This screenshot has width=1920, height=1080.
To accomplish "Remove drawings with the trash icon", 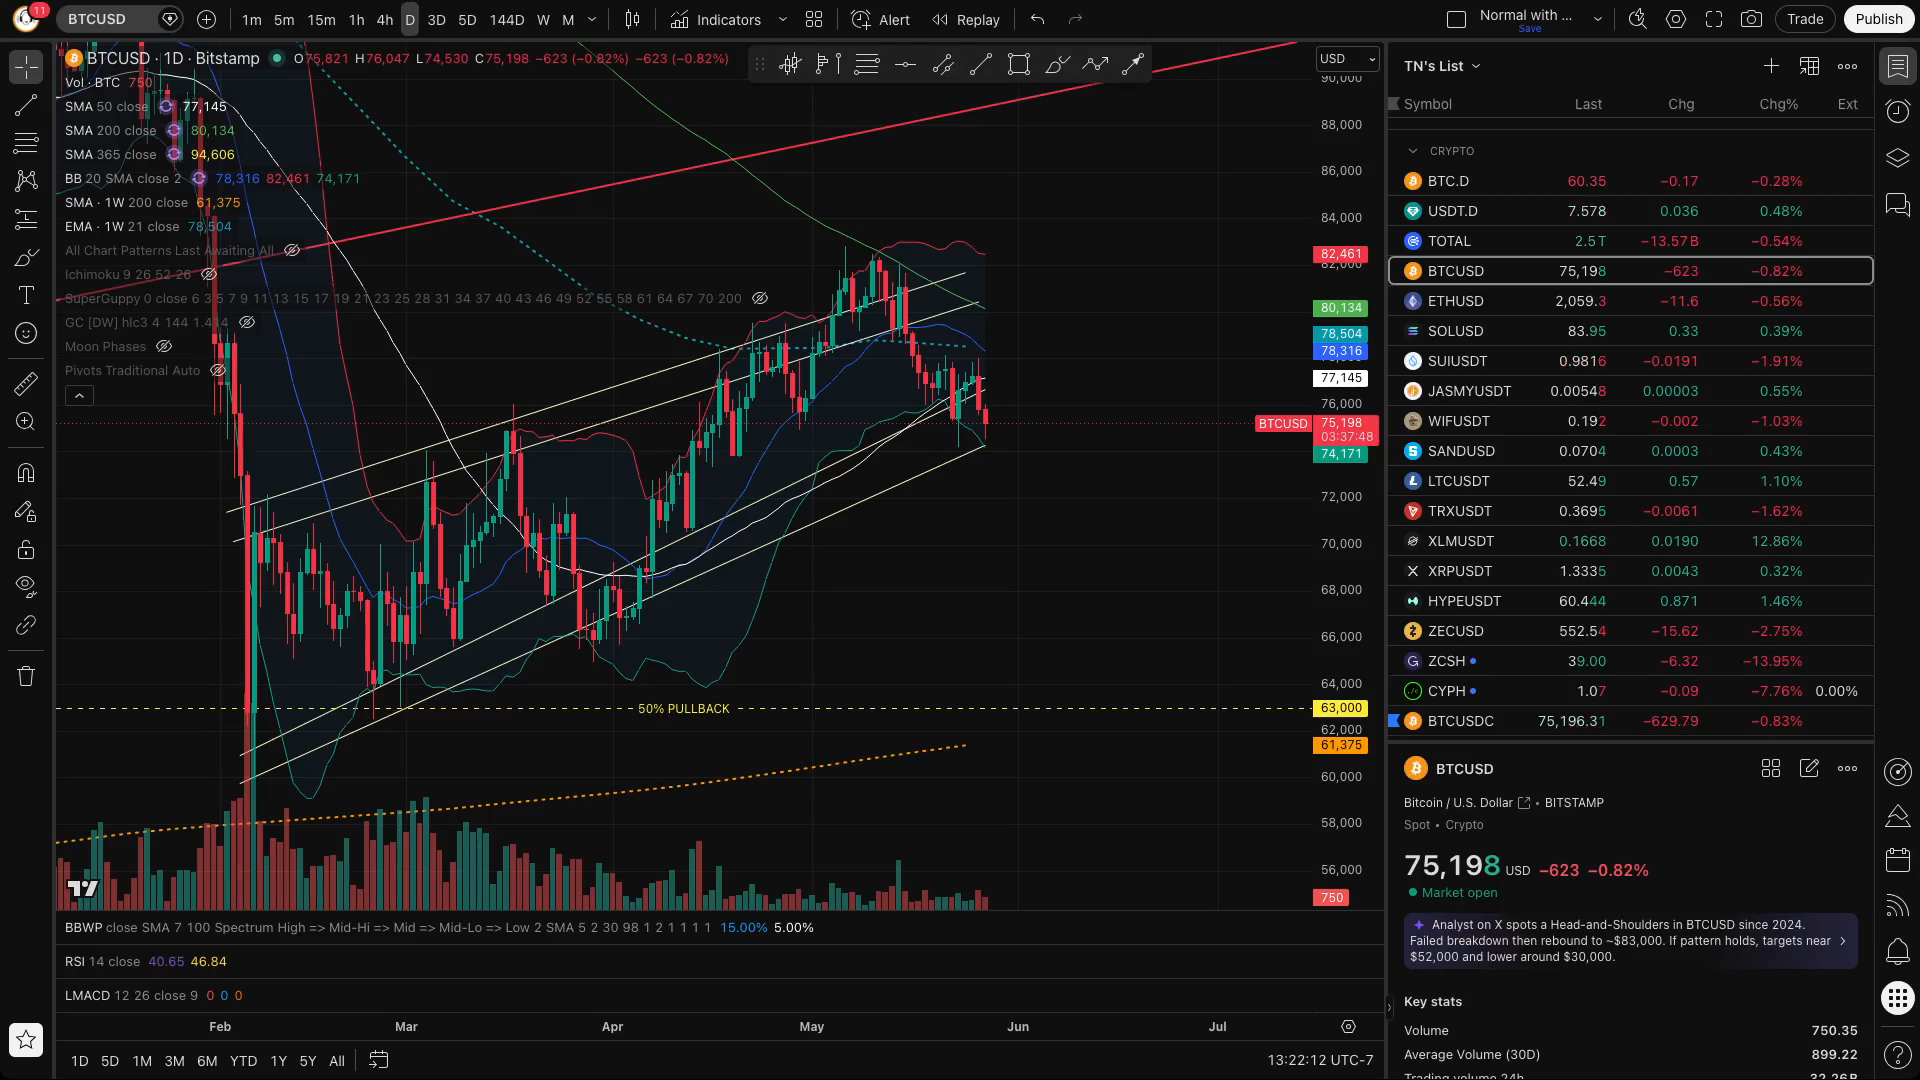I will [26, 676].
